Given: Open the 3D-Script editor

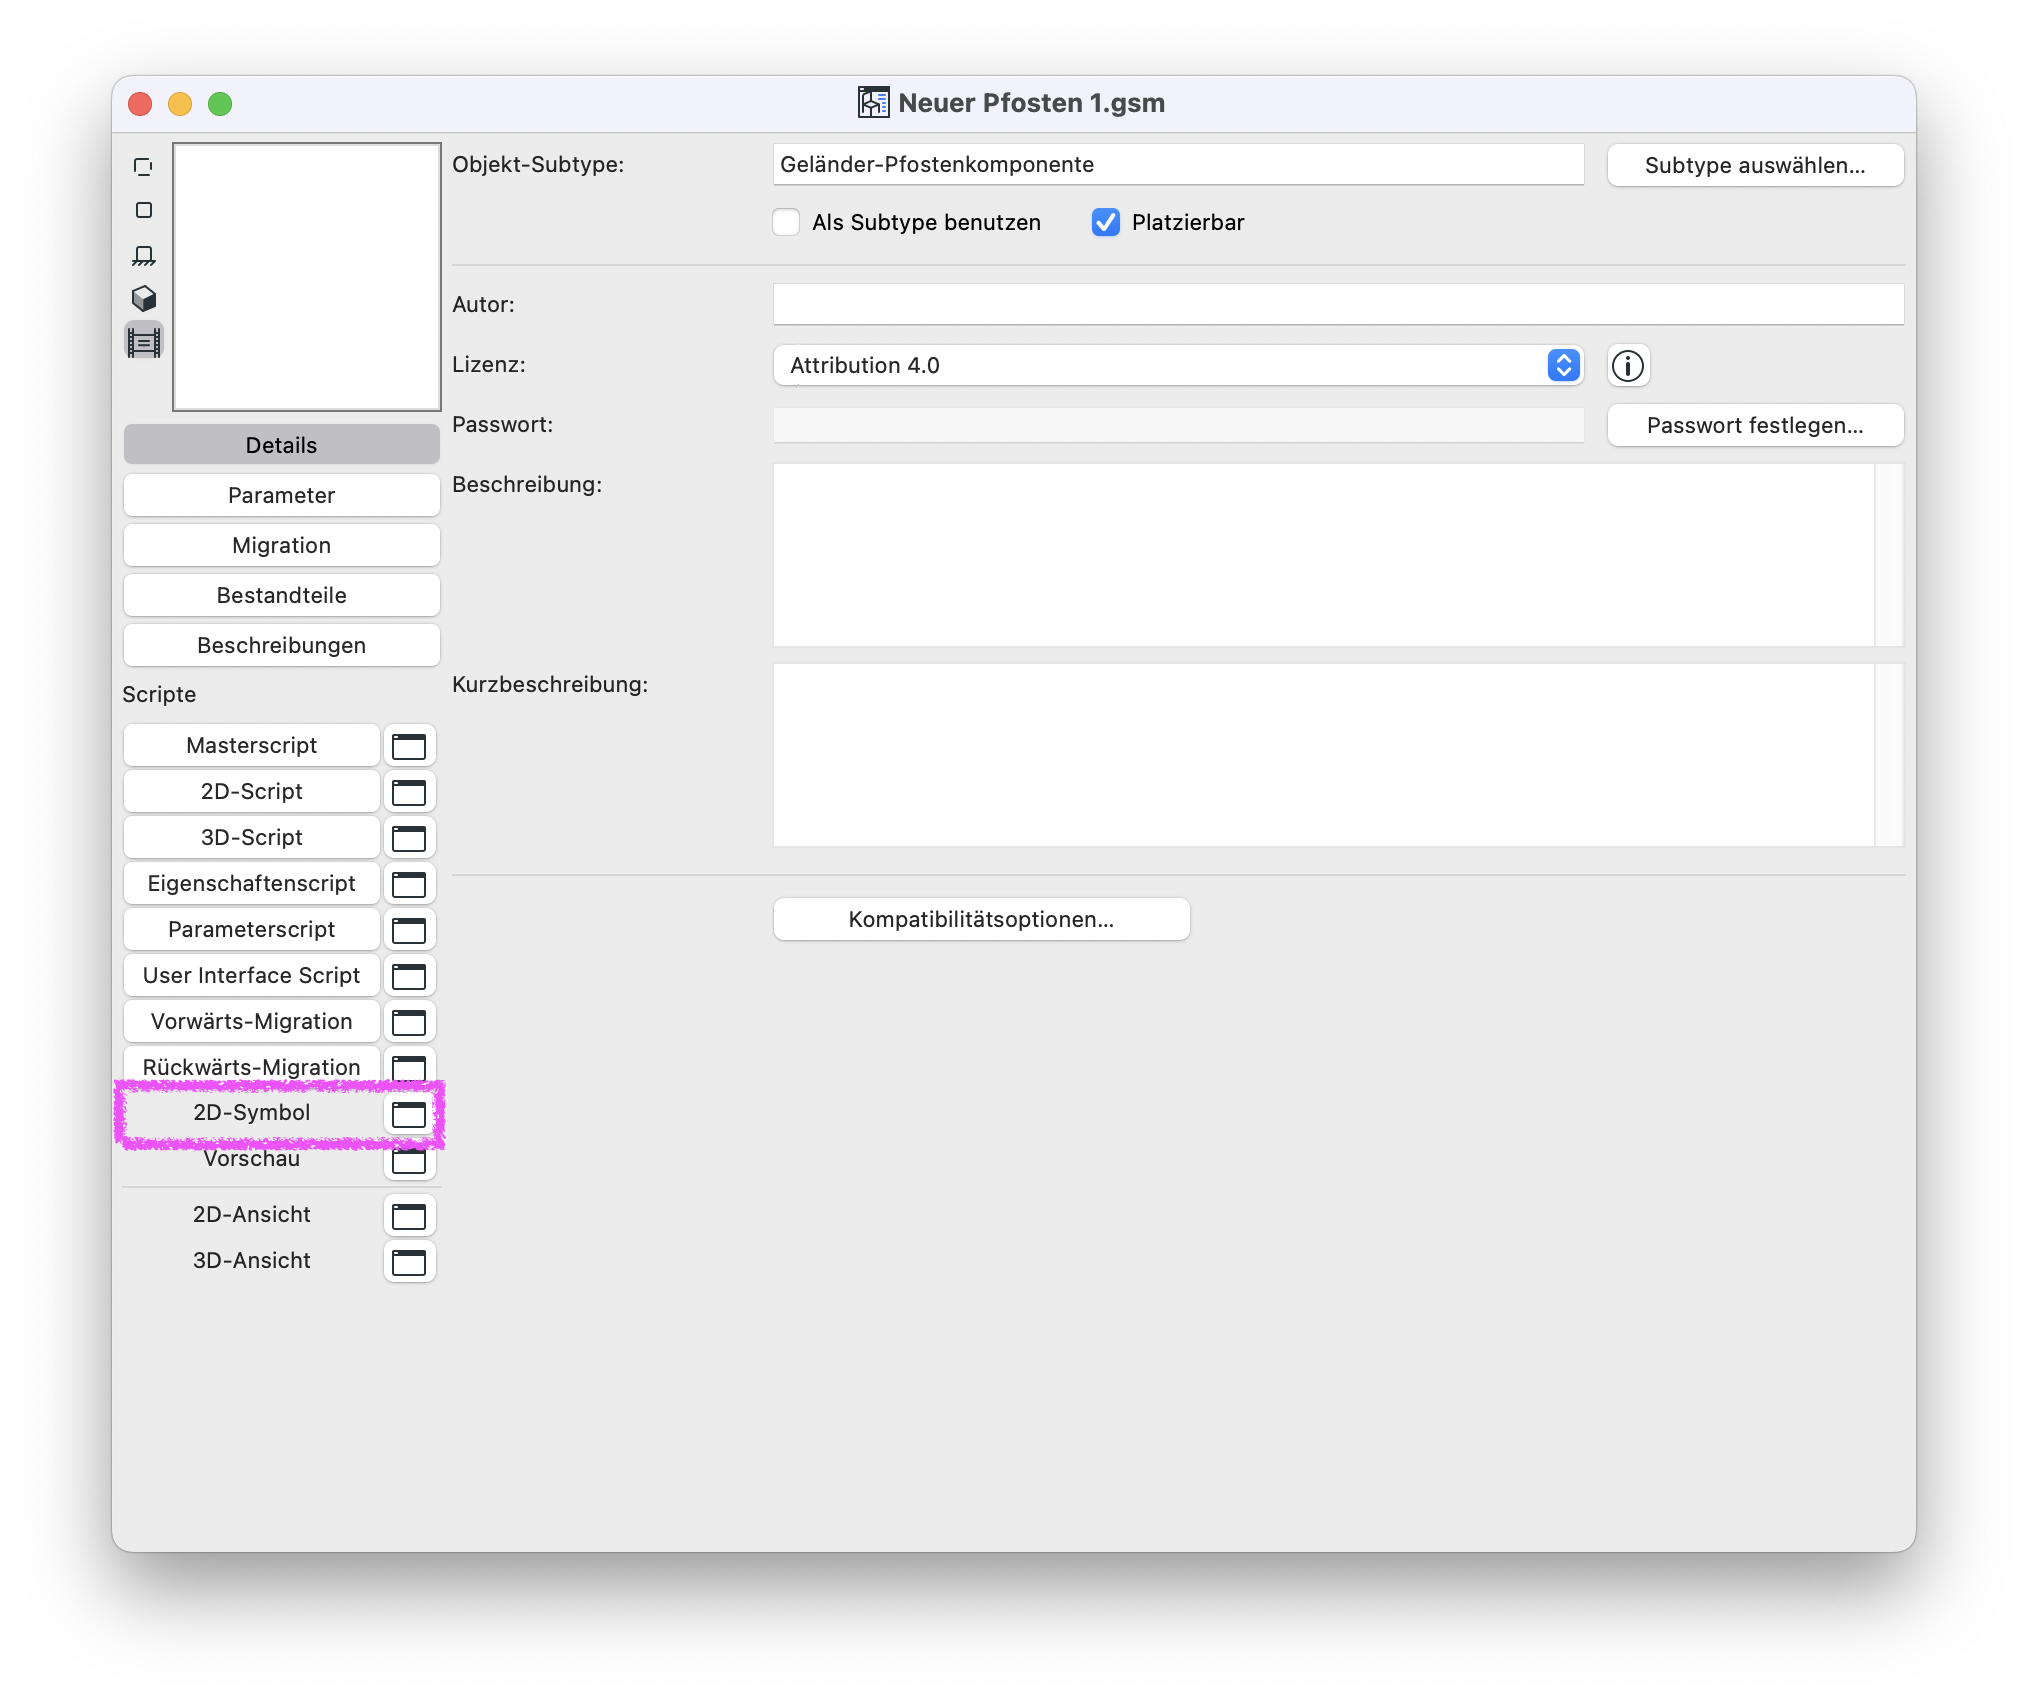Looking at the screenshot, I should point(252,838).
